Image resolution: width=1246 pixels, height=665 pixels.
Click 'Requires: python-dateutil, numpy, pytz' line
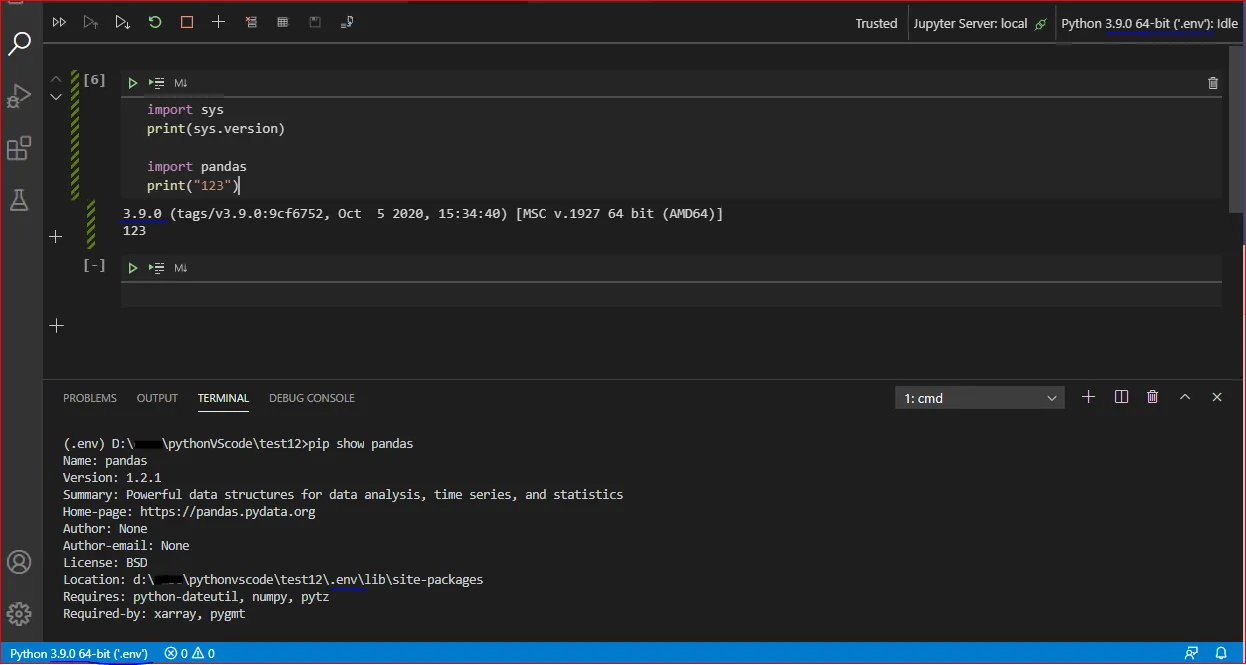tap(196, 596)
